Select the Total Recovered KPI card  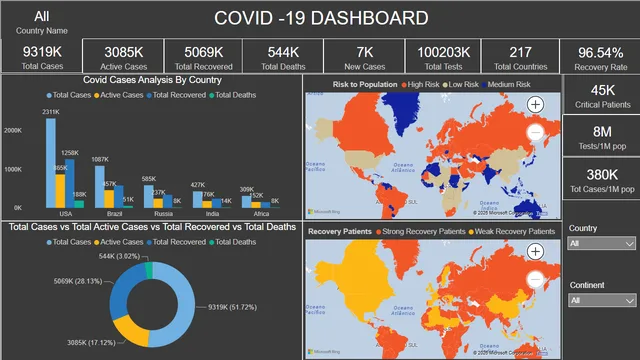[203, 56]
